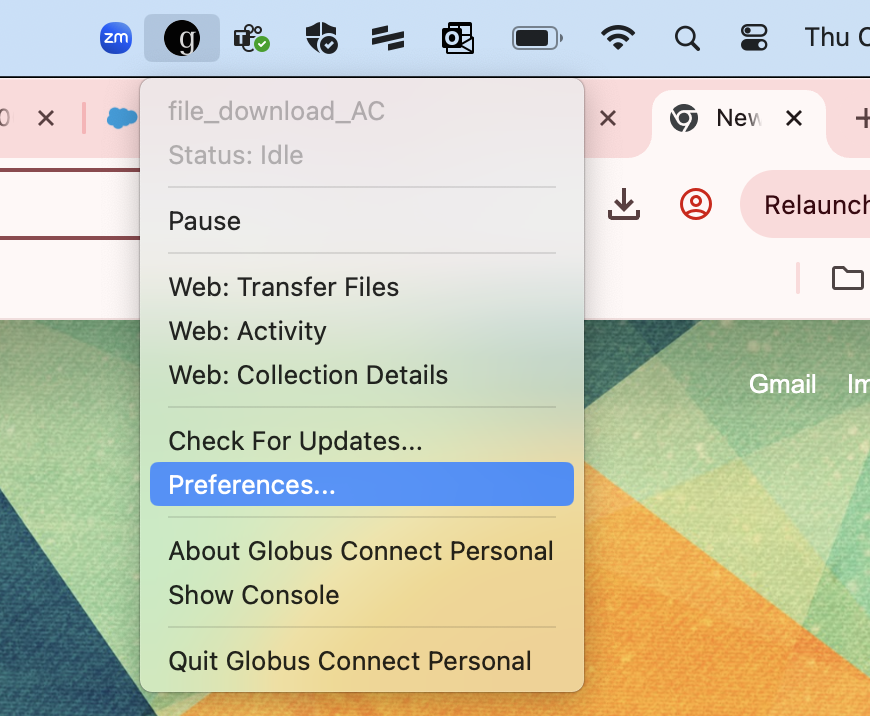
Task: Open the Wi-Fi menu
Action: (618, 38)
